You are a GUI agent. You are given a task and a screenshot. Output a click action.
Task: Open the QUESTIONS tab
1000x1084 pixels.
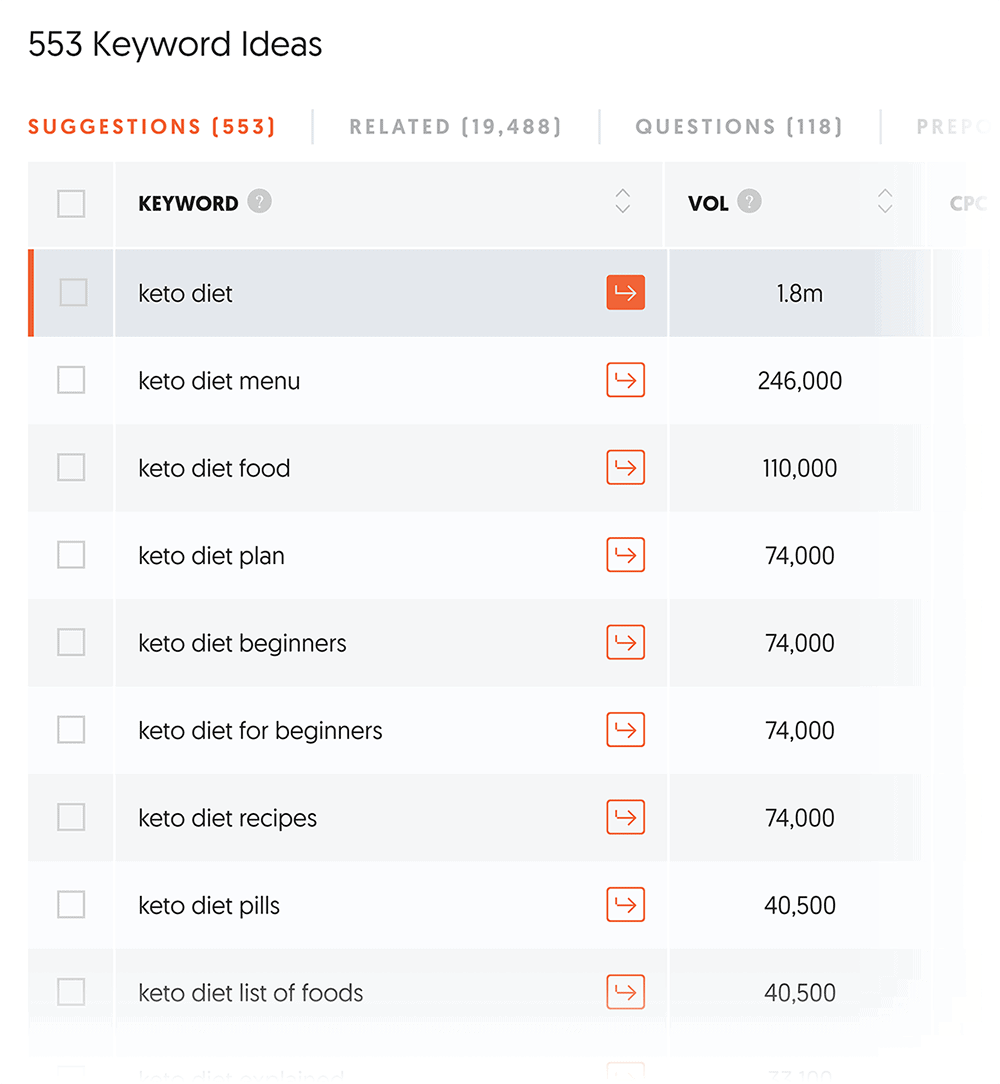click(738, 126)
